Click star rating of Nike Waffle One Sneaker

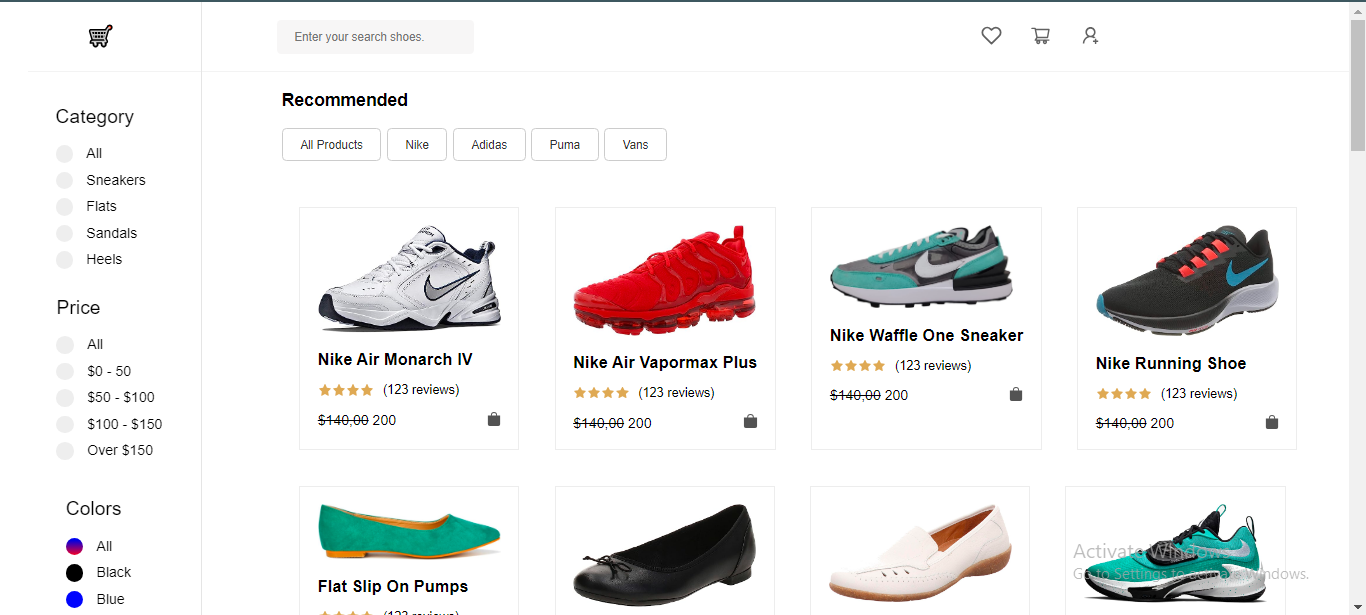tap(858, 366)
